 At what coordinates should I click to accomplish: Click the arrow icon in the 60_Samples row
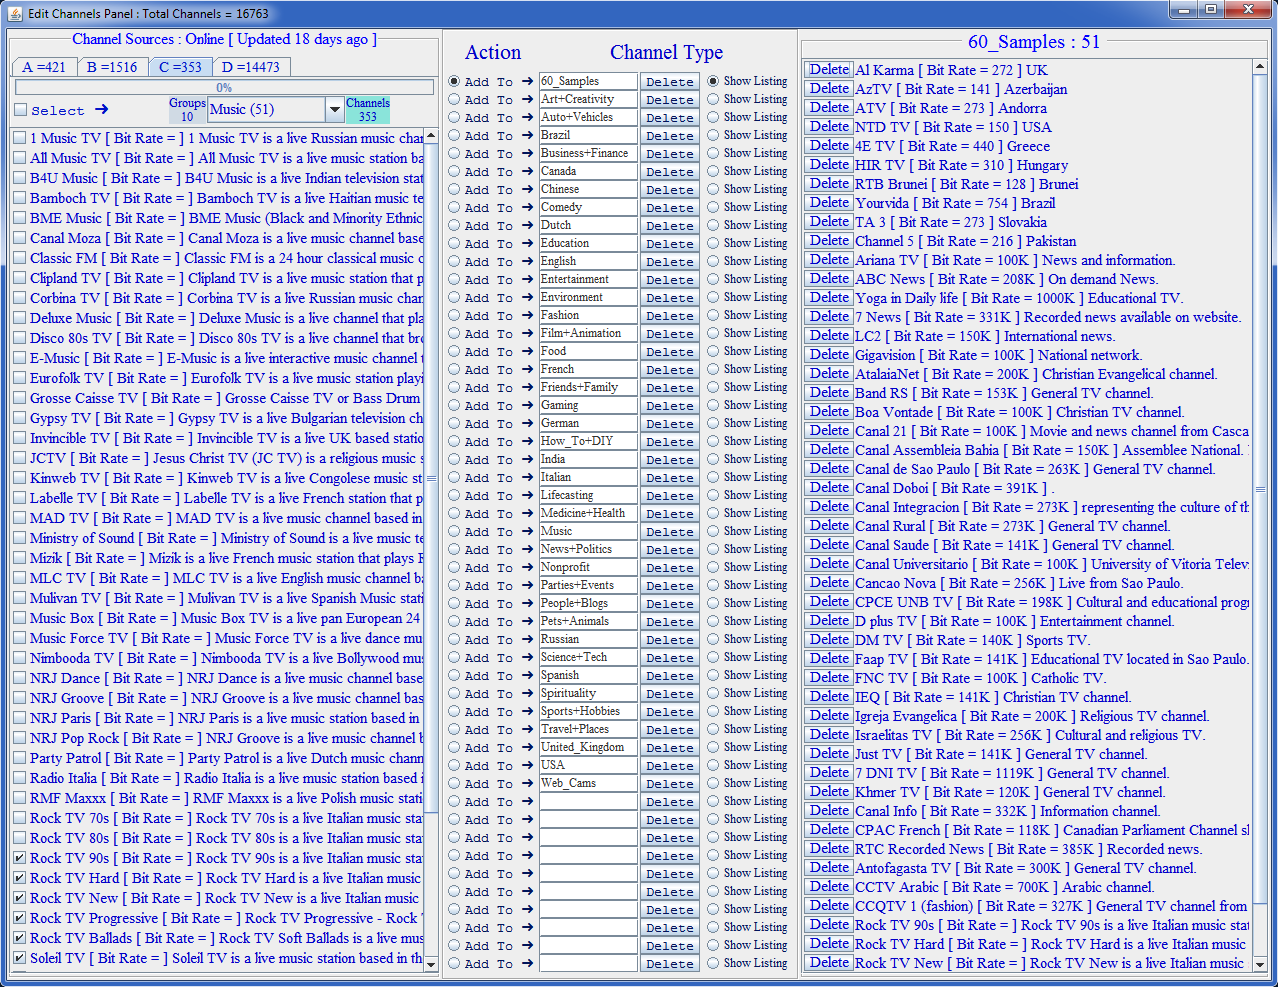pyautogui.click(x=527, y=81)
